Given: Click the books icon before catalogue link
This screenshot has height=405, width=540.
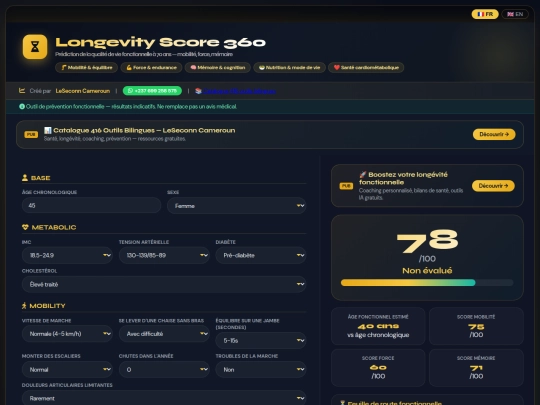Looking at the screenshot, I should pyautogui.click(x=198, y=91).
